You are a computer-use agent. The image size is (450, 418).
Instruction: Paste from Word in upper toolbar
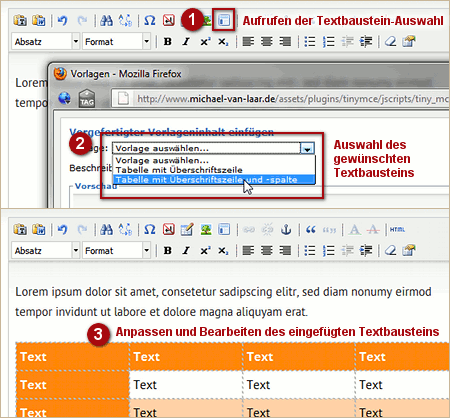click(39, 21)
